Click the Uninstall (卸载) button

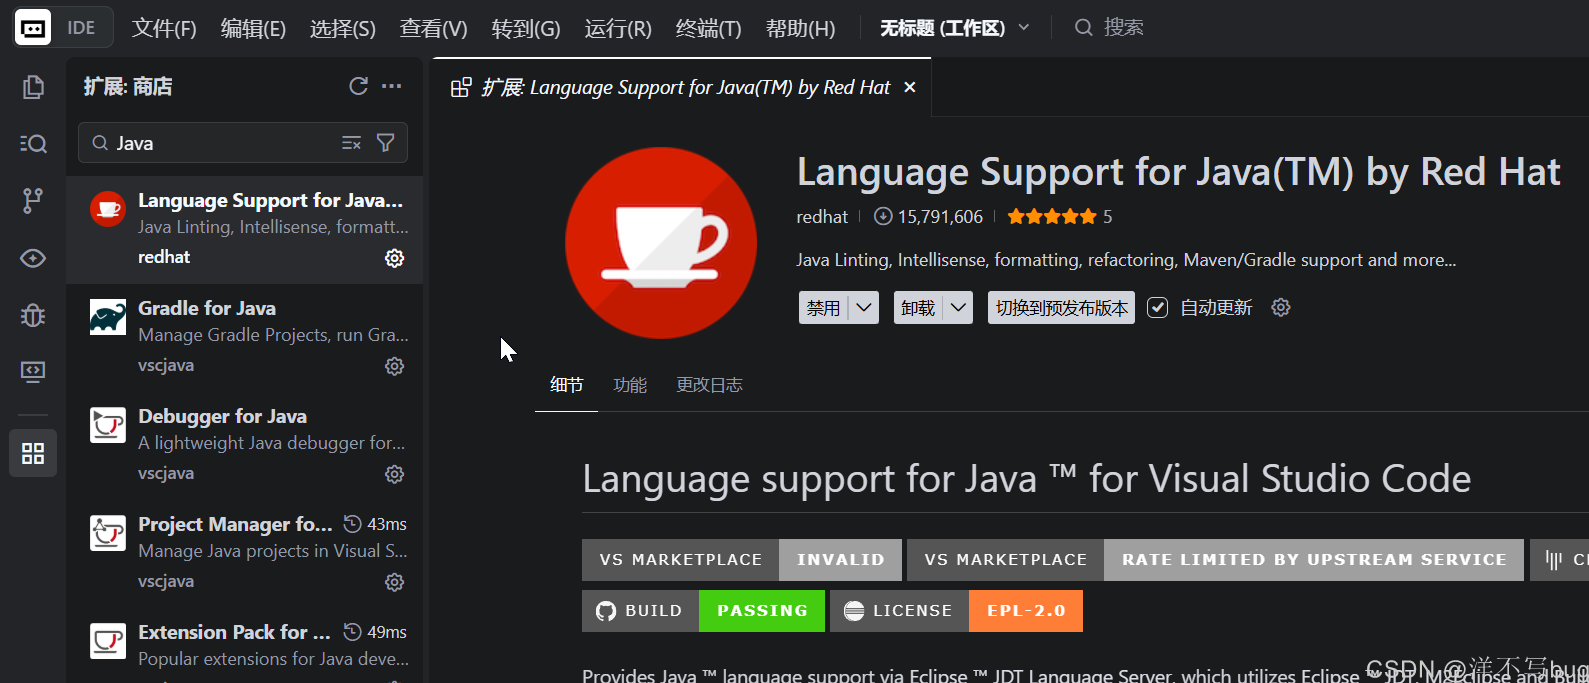918,307
